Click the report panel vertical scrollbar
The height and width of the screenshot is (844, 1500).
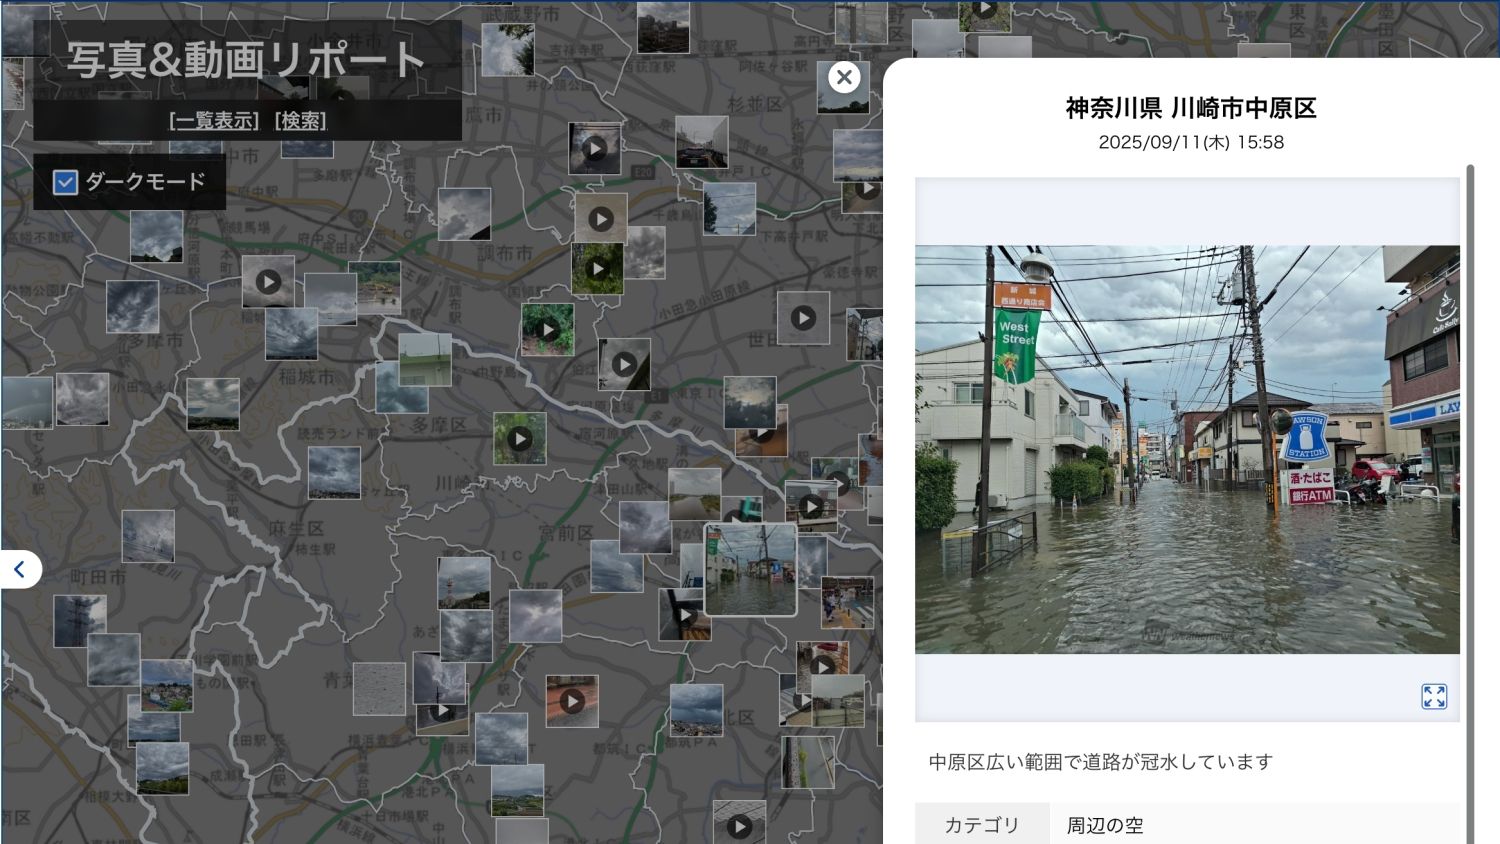pyautogui.click(x=1469, y=500)
